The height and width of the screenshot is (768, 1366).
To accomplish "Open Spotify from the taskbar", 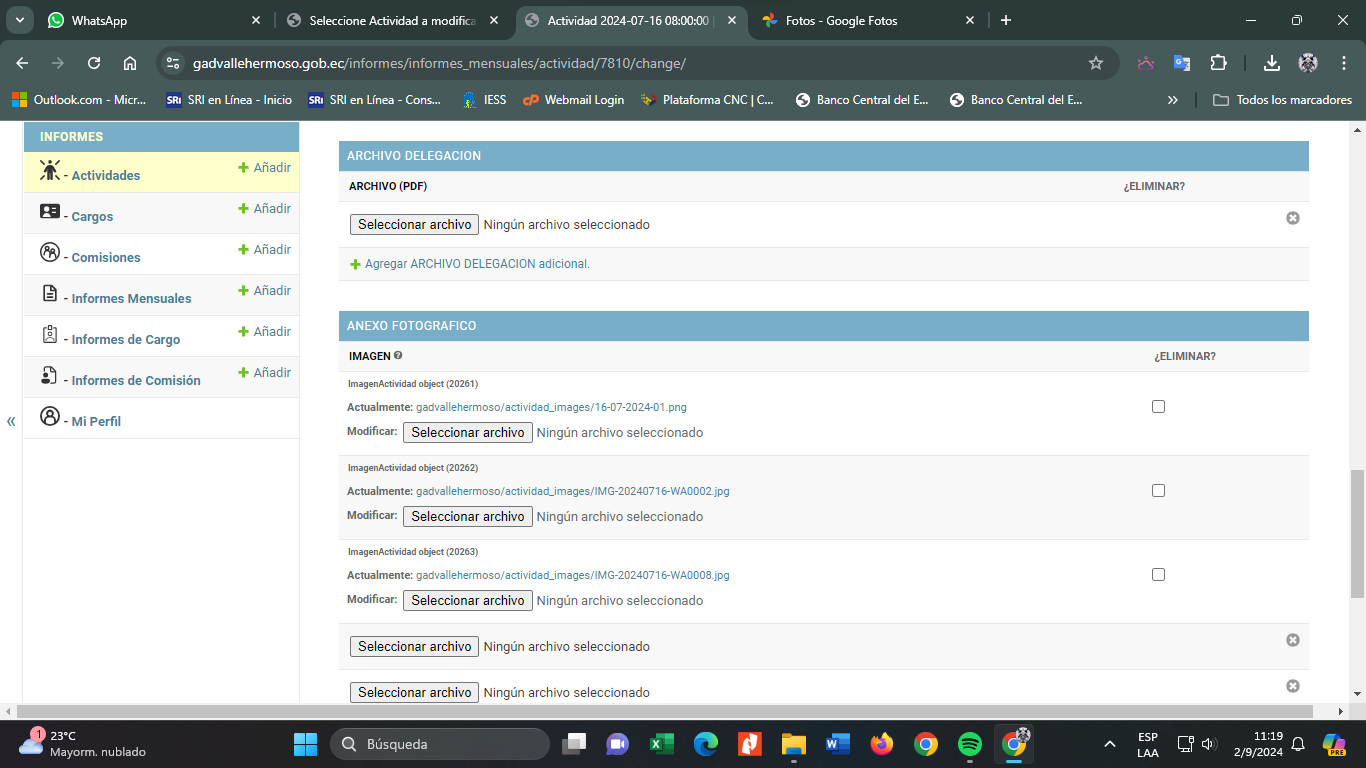I will click(969, 744).
